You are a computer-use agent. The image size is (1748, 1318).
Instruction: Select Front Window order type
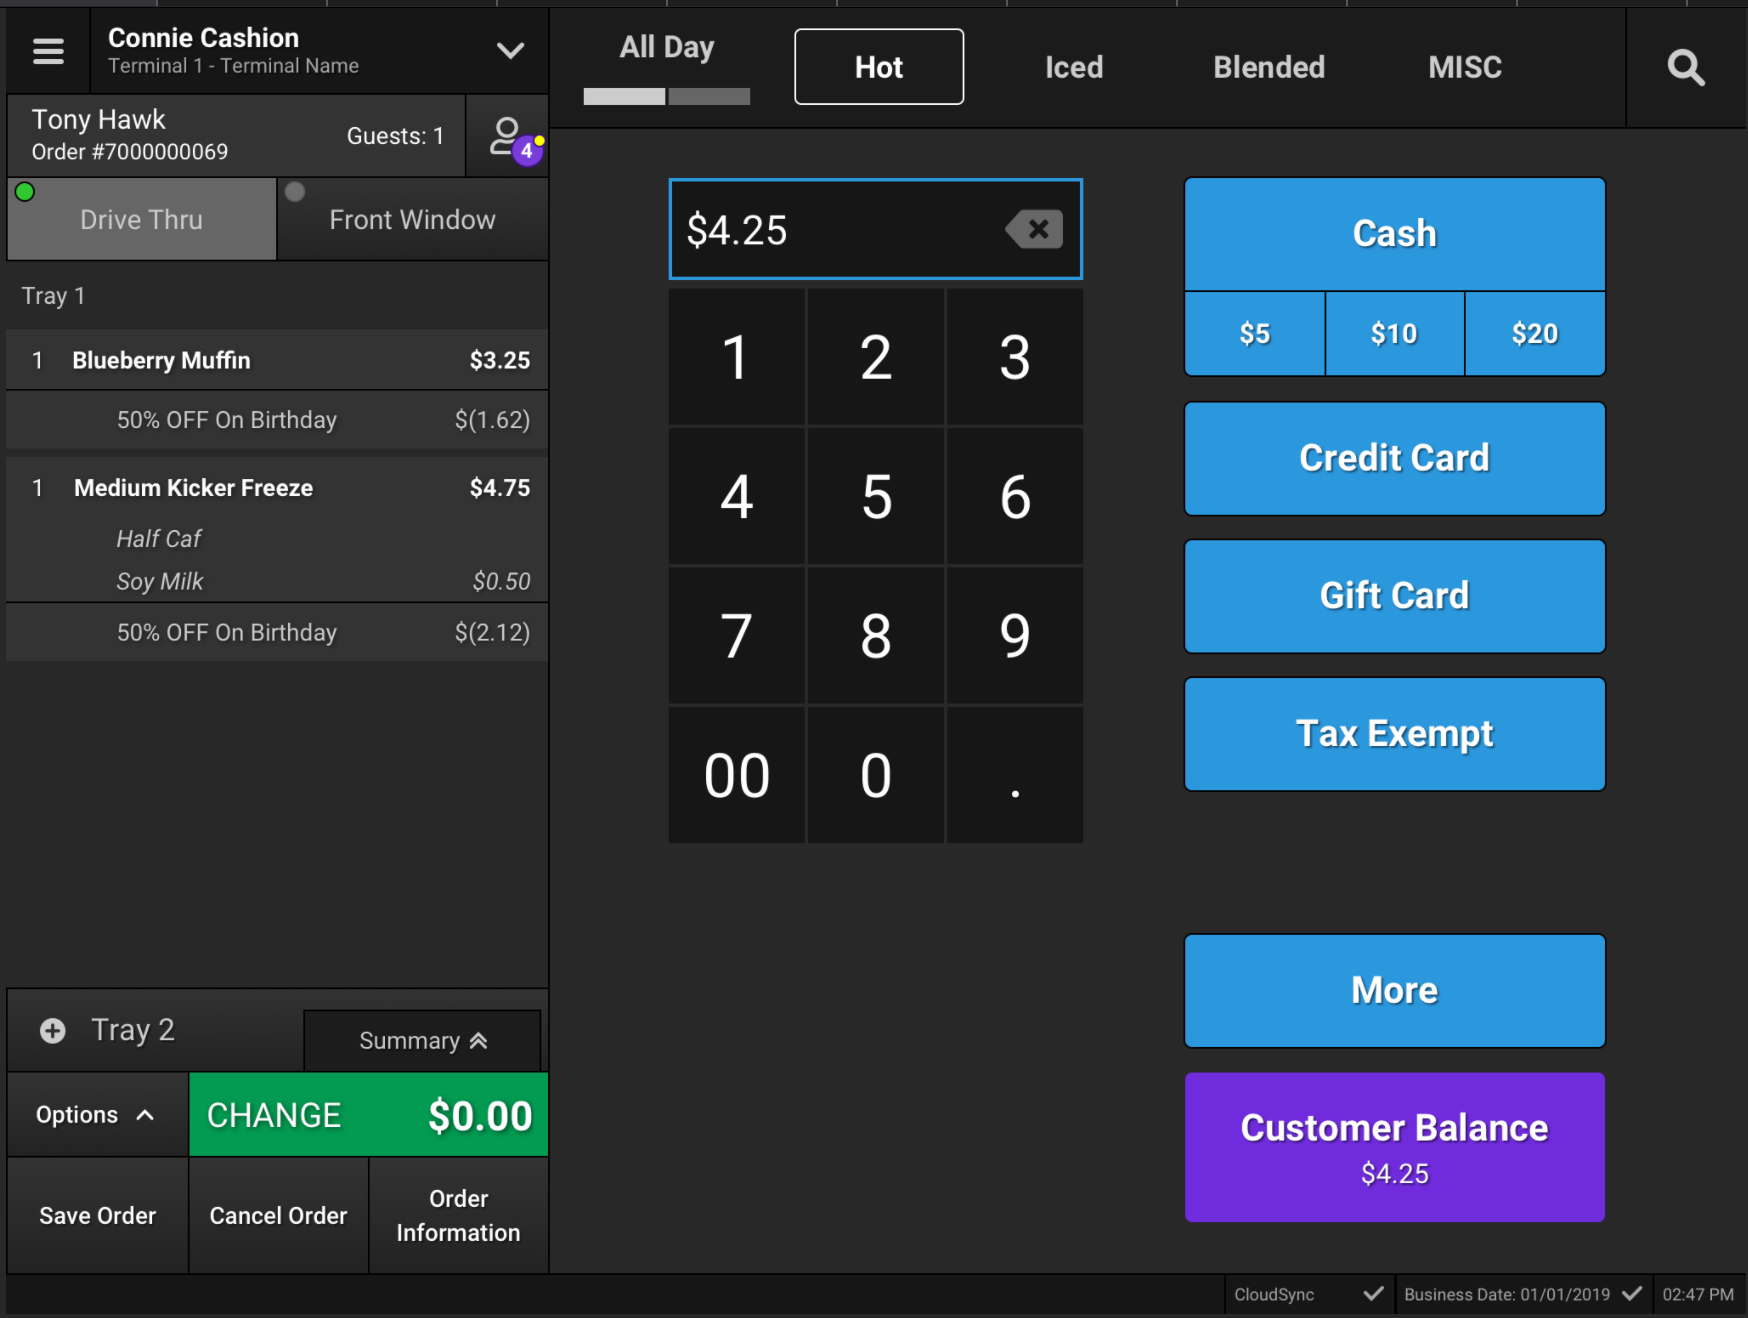click(412, 220)
